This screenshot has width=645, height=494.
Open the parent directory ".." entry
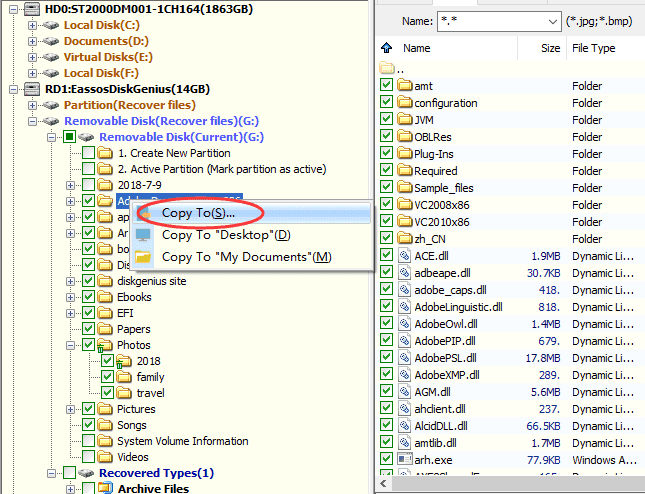tap(401, 69)
